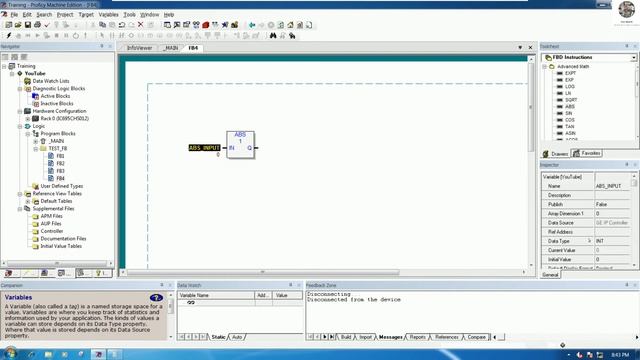Click the Navigator toolbar window icon

tap(167, 25)
